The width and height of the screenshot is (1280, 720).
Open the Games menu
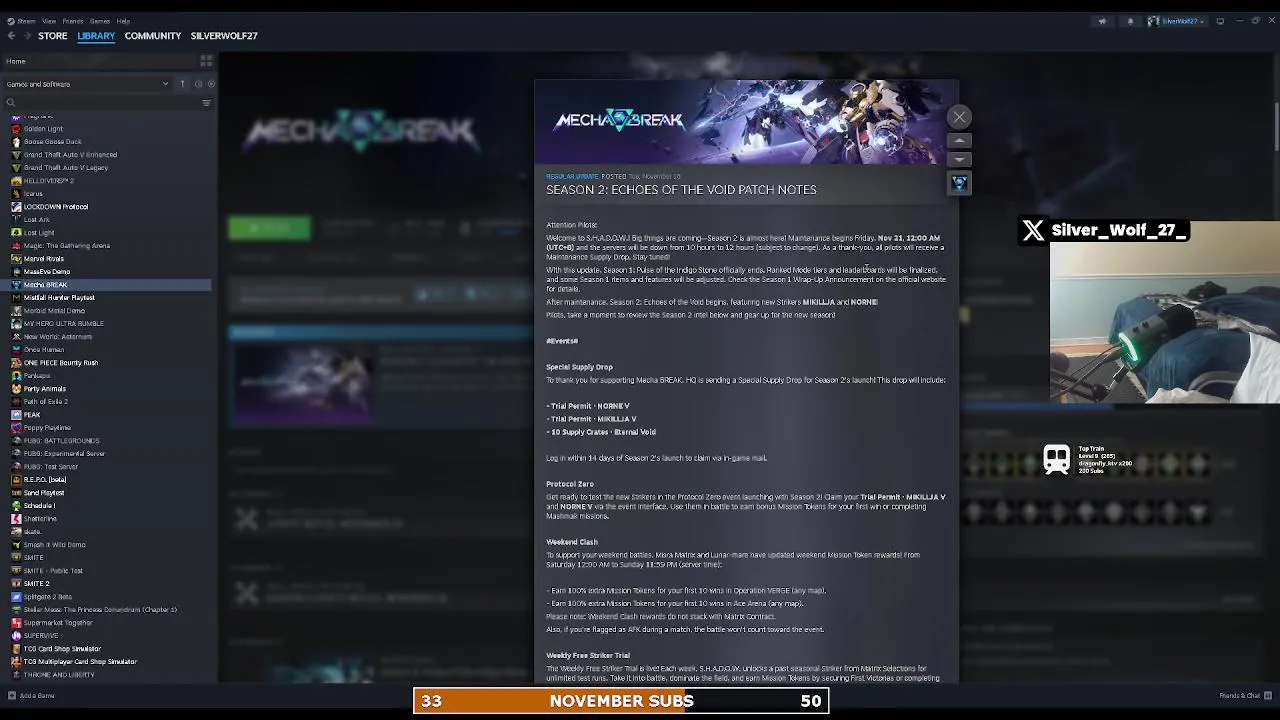click(x=100, y=21)
